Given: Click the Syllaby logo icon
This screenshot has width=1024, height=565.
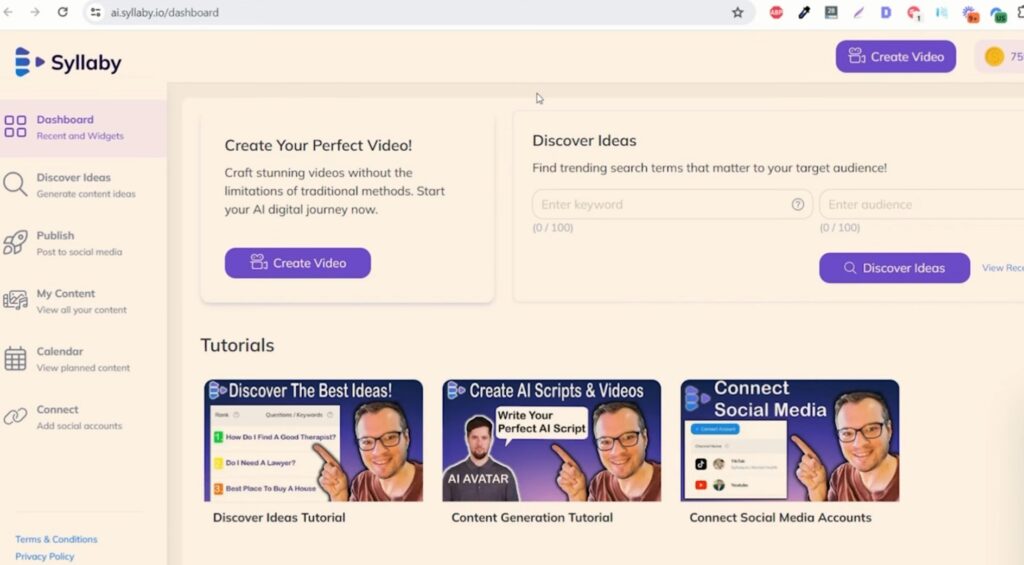Looking at the screenshot, I should (x=29, y=62).
